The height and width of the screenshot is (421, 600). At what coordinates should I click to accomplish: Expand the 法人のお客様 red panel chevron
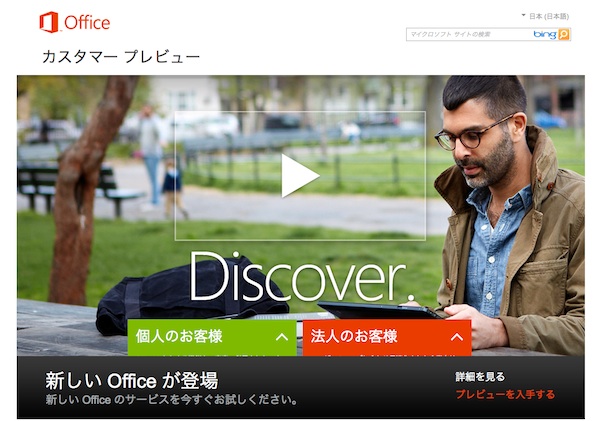click(457, 337)
